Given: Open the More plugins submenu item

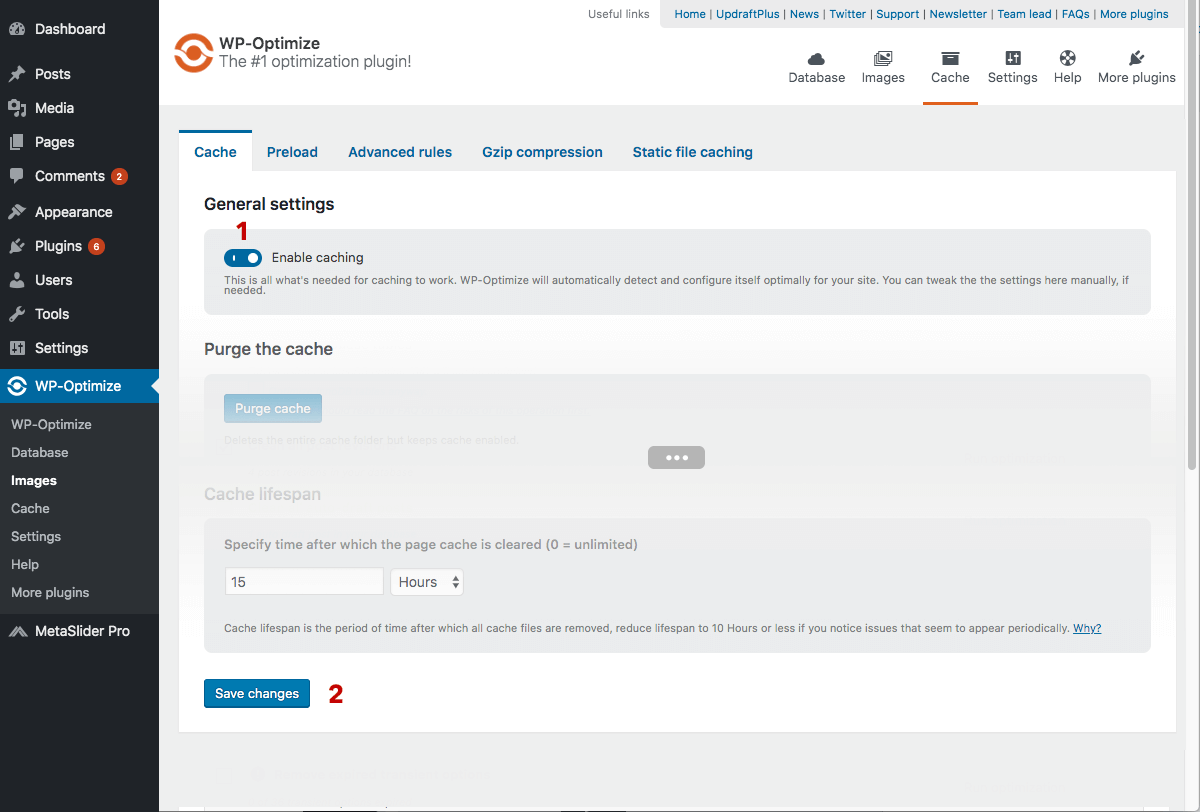Looking at the screenshot, I should (x=50, y=593).
